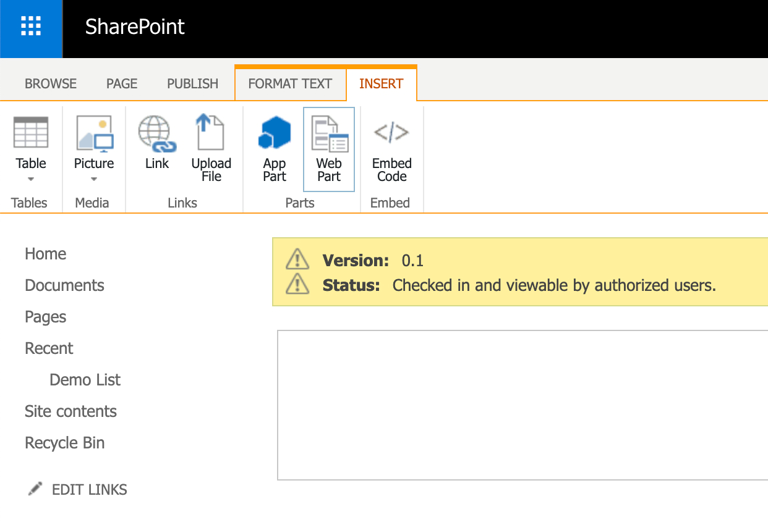The height and width of the screenshot is (525, 768).
Task: Click the 'Checked in and viewable' status text
Action: 554,285
